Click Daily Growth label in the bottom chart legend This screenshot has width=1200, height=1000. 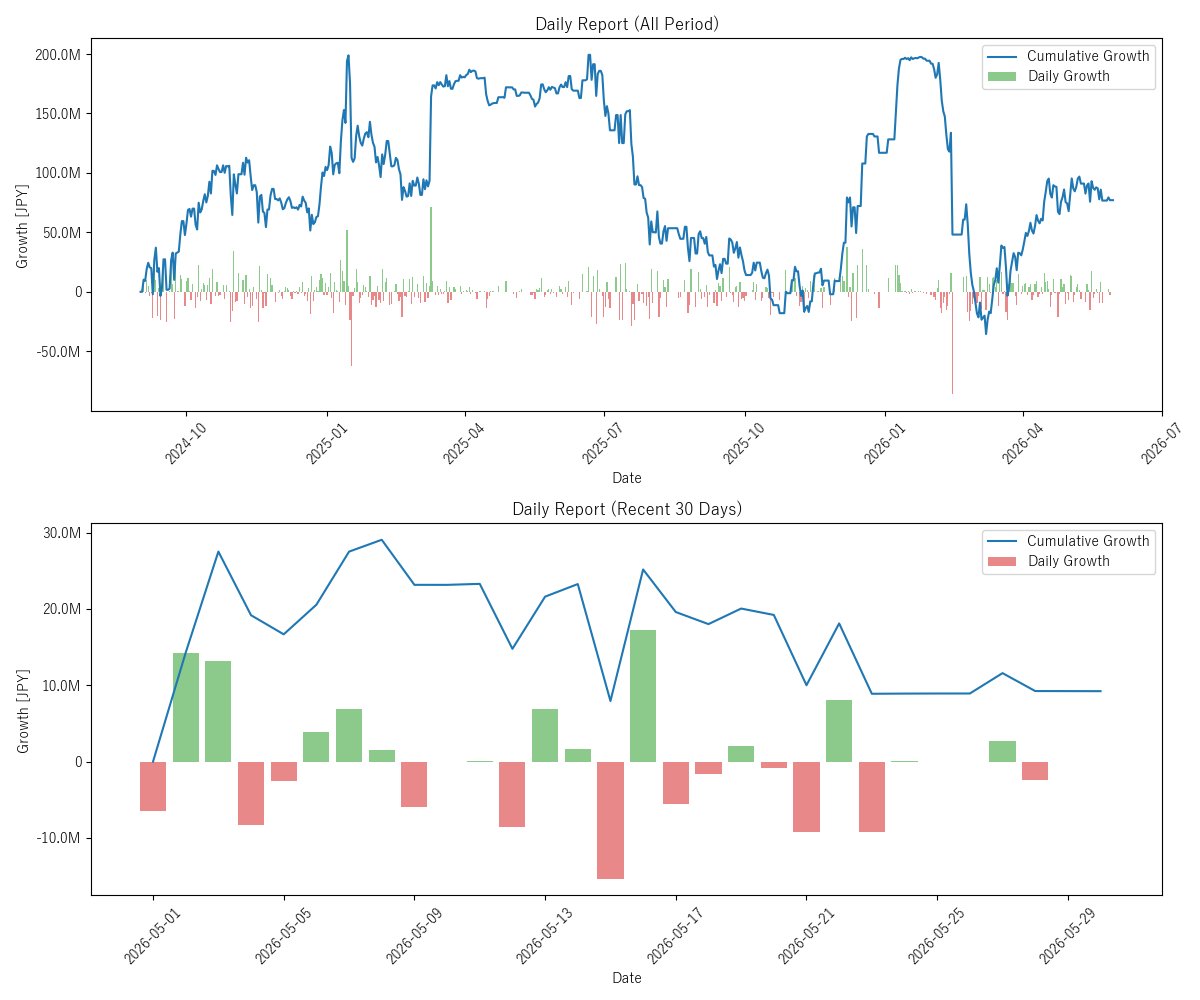(1068, 561)
